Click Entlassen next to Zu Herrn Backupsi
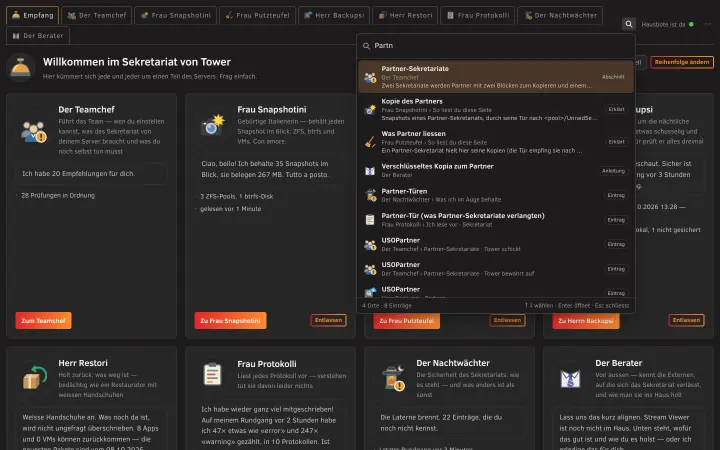 [x=686, y=320]
